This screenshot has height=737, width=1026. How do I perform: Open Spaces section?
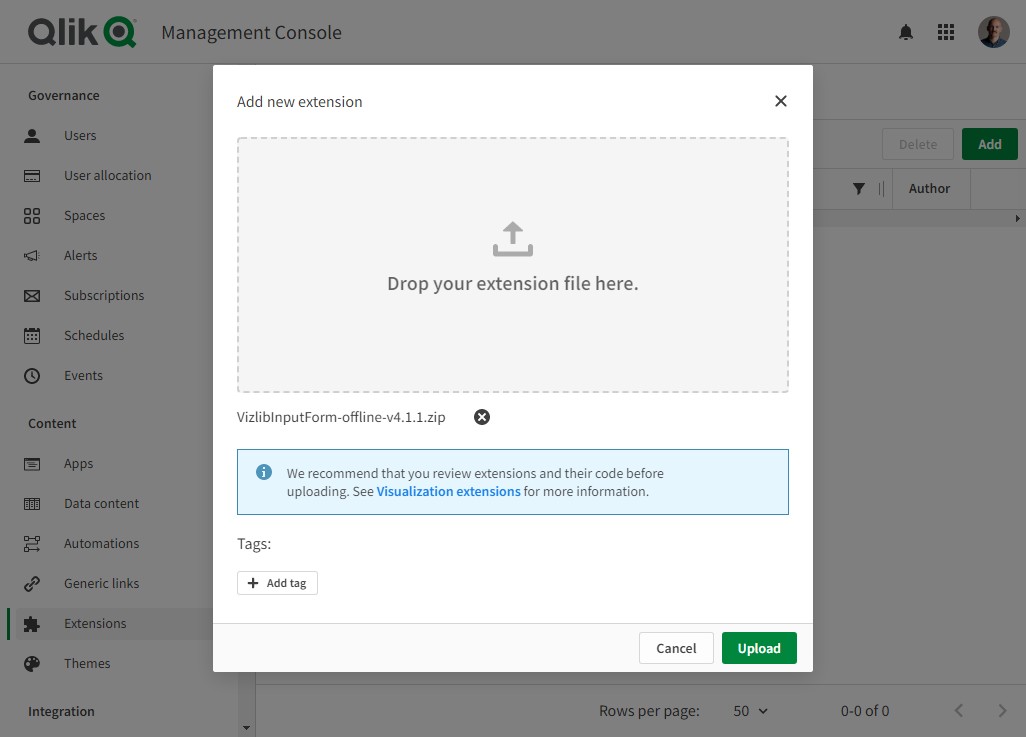tap(84, 215)
